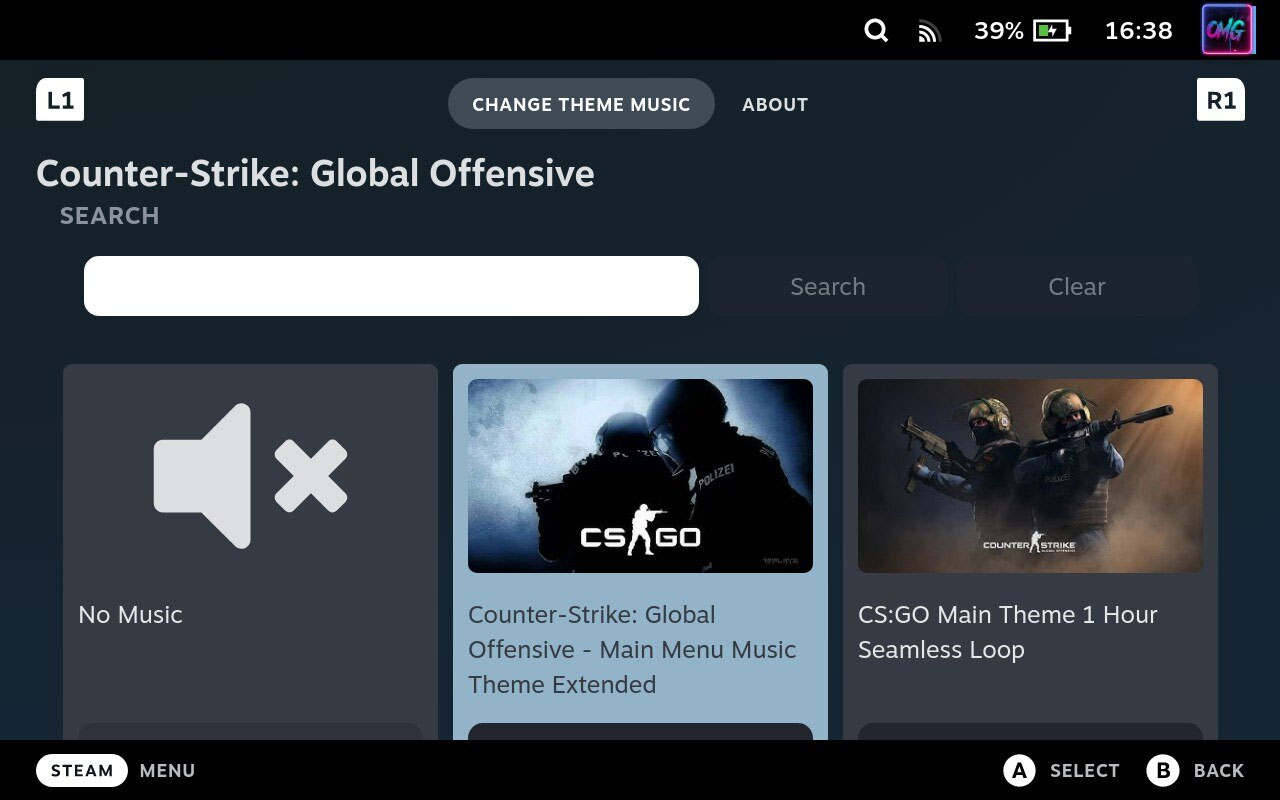Select the muted speaker No Music icon
Viewport: 1280px width, 800px height.
250,476
